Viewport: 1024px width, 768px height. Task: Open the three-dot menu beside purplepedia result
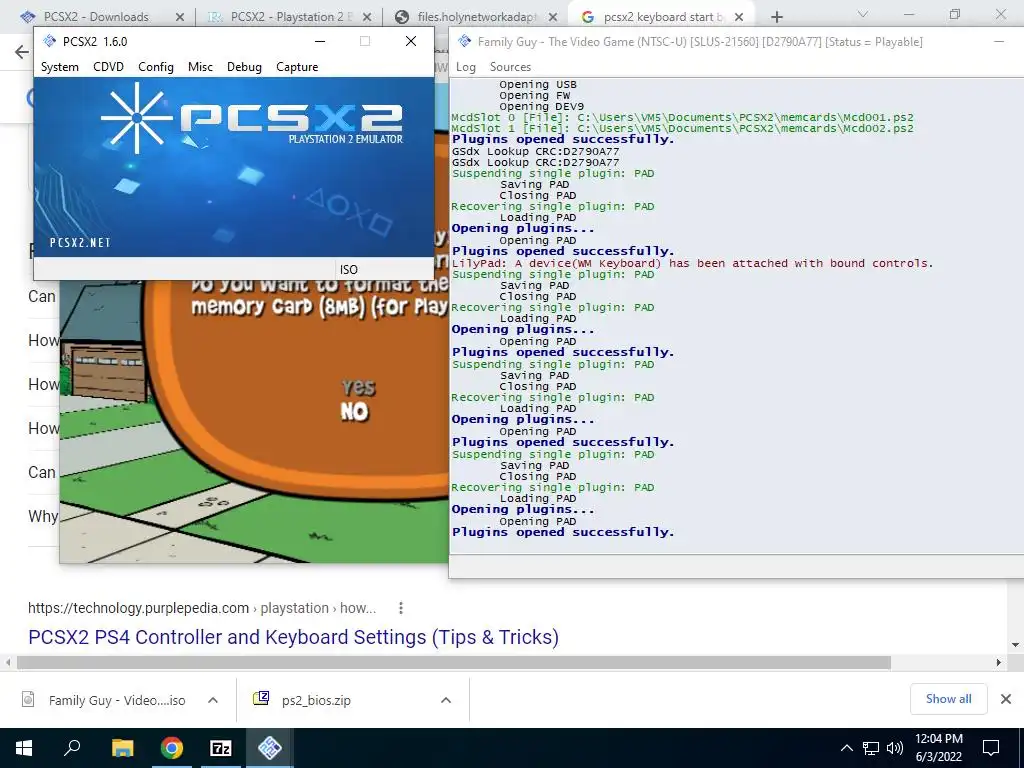pyautogui.click(x=400, y=608)
